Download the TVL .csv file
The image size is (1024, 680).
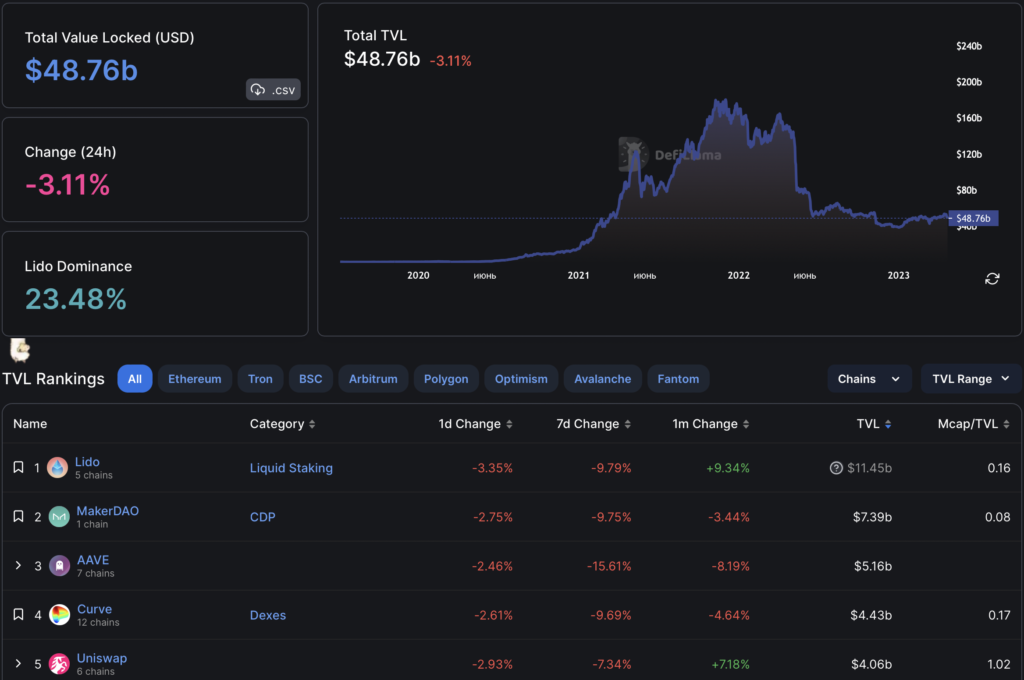(x=273, y=90)
